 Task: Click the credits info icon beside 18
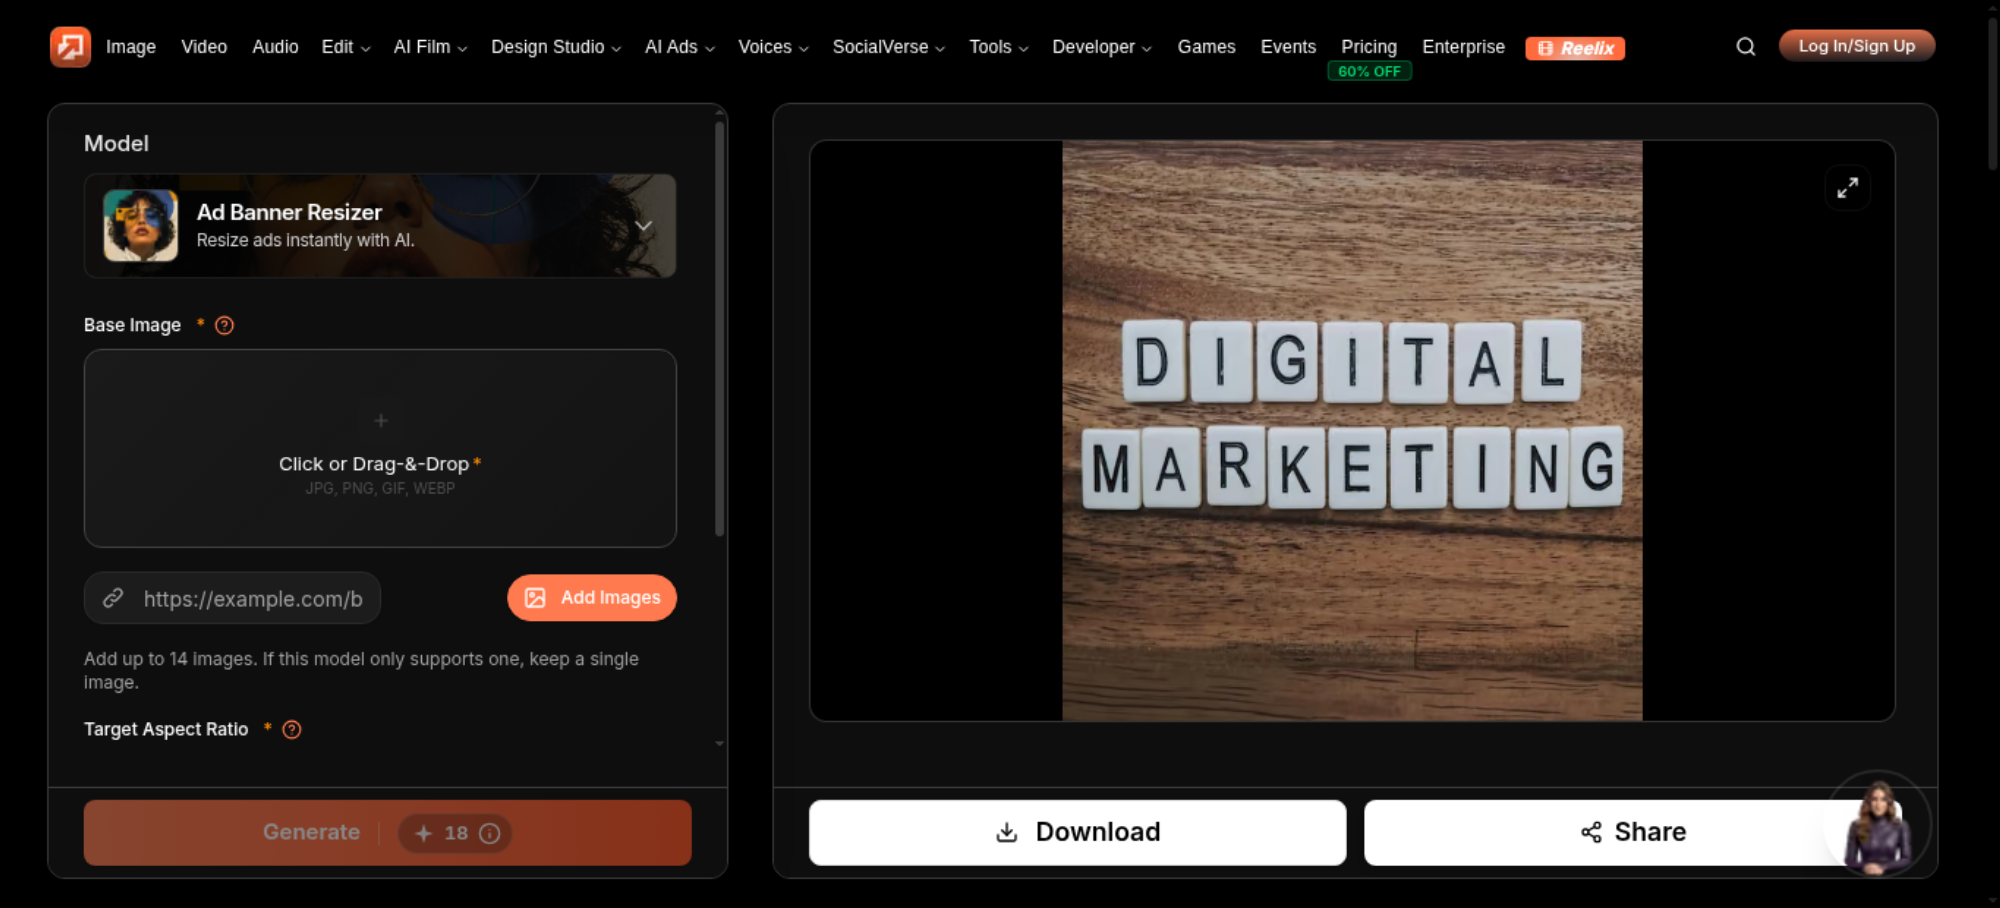click(x=490, y=833)
